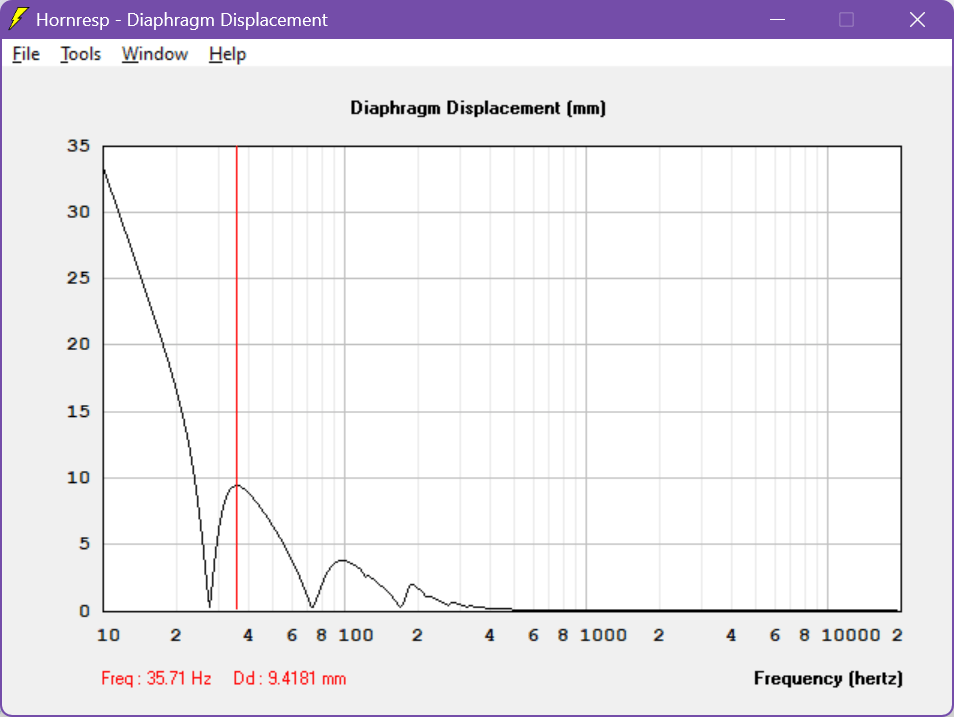This screenshot has height=717, width=954.
Task: Click the 35 label on the vertical axis
Action: (x=78, y=146)
